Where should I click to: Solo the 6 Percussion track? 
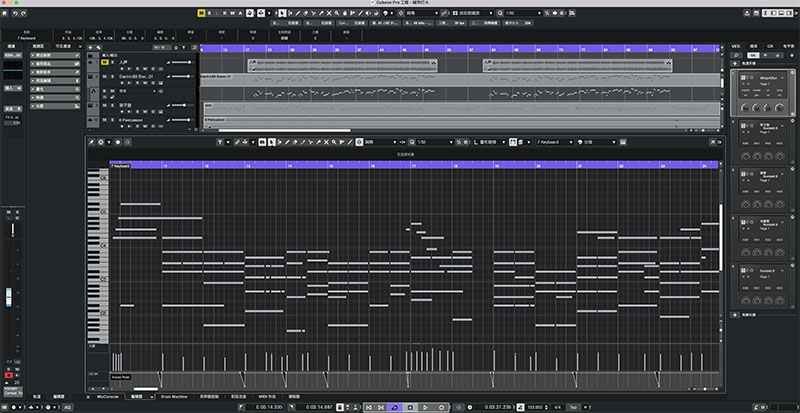tap(112, 120)
